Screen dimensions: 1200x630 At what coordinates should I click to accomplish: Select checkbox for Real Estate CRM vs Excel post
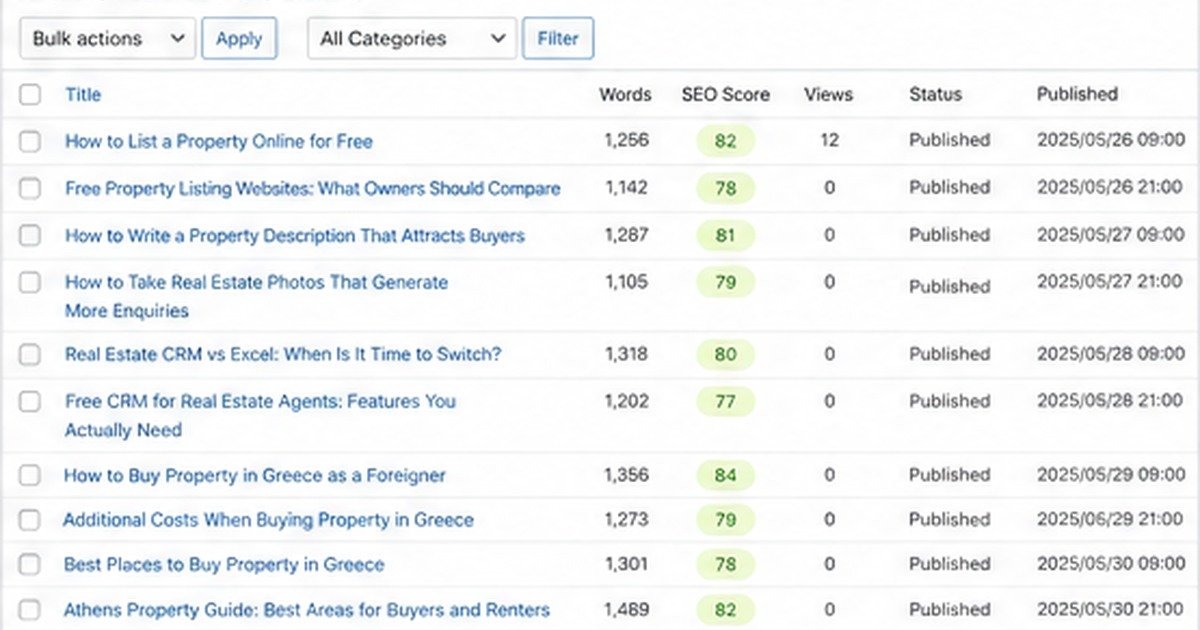pos(30,354)
